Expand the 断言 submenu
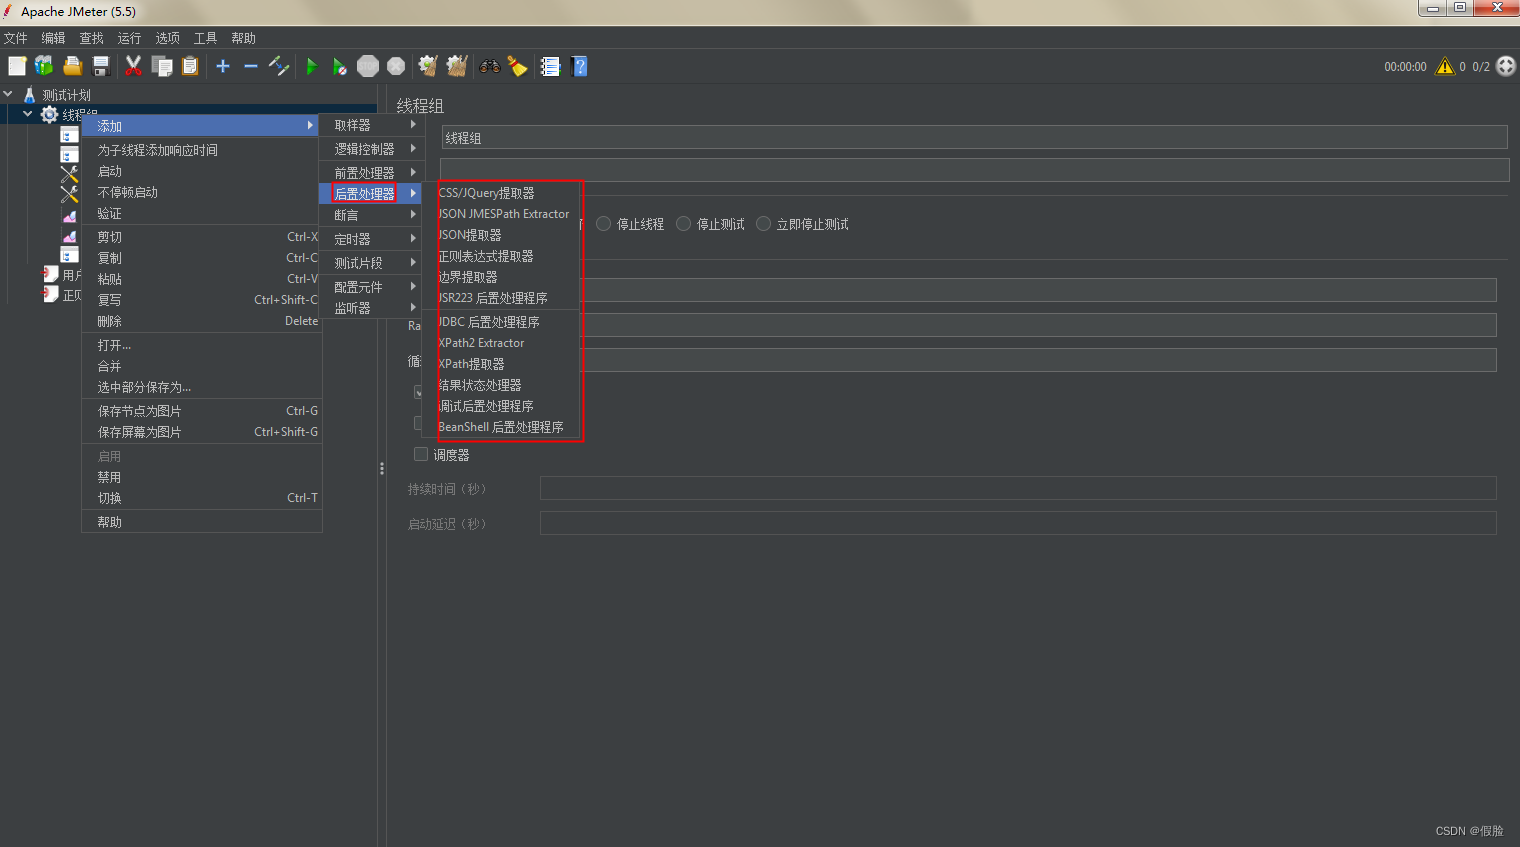 pyautogui.click(x=372, y=215)
